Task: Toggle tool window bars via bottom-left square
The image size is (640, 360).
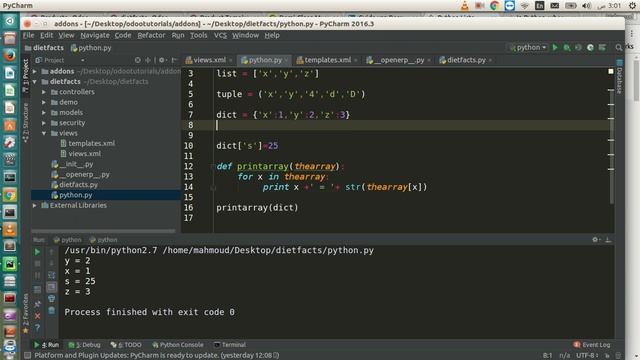Action: 27,355
